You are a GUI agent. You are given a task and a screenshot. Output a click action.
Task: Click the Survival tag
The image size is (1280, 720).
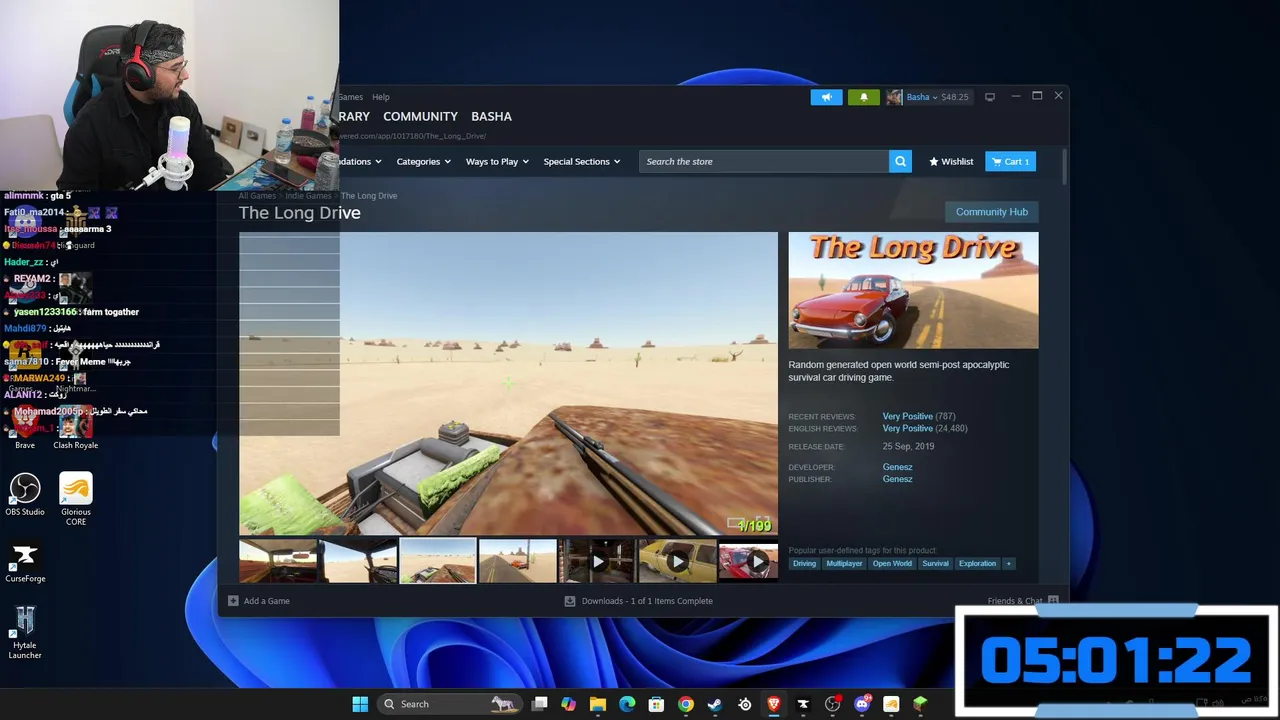(935, 564)
